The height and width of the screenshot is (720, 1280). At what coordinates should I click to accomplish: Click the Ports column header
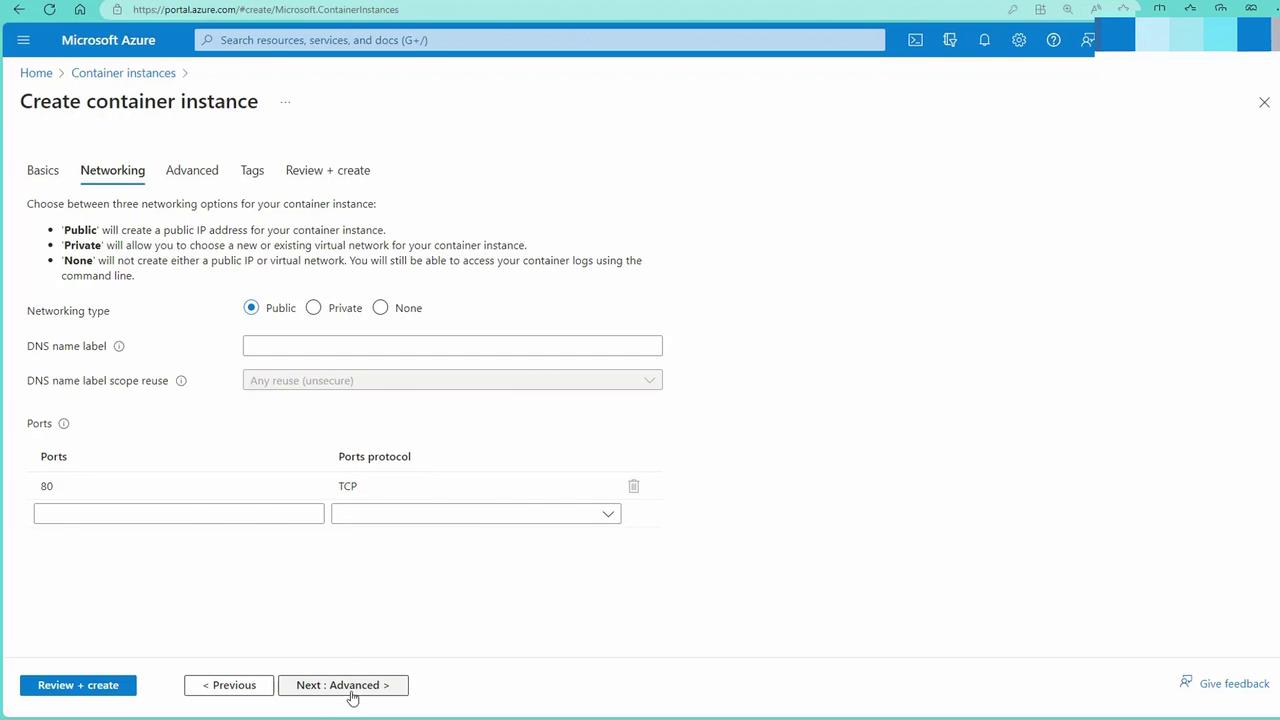(x=54, y=457)
